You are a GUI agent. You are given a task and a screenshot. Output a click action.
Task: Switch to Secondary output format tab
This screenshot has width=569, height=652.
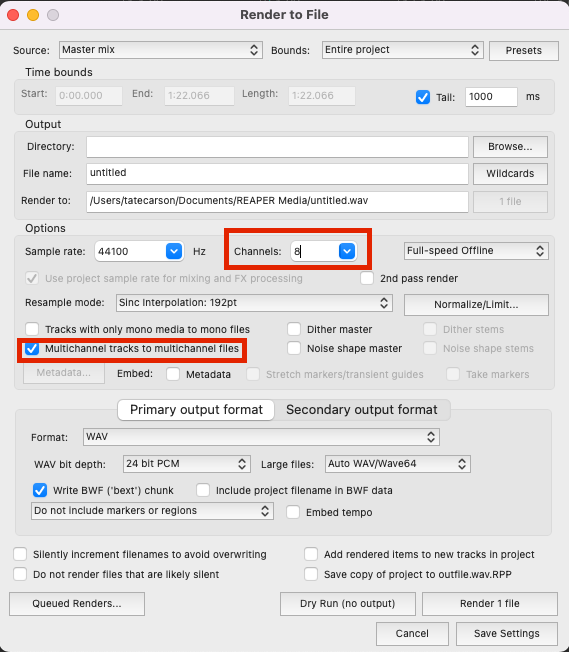[x=362, y=410]
